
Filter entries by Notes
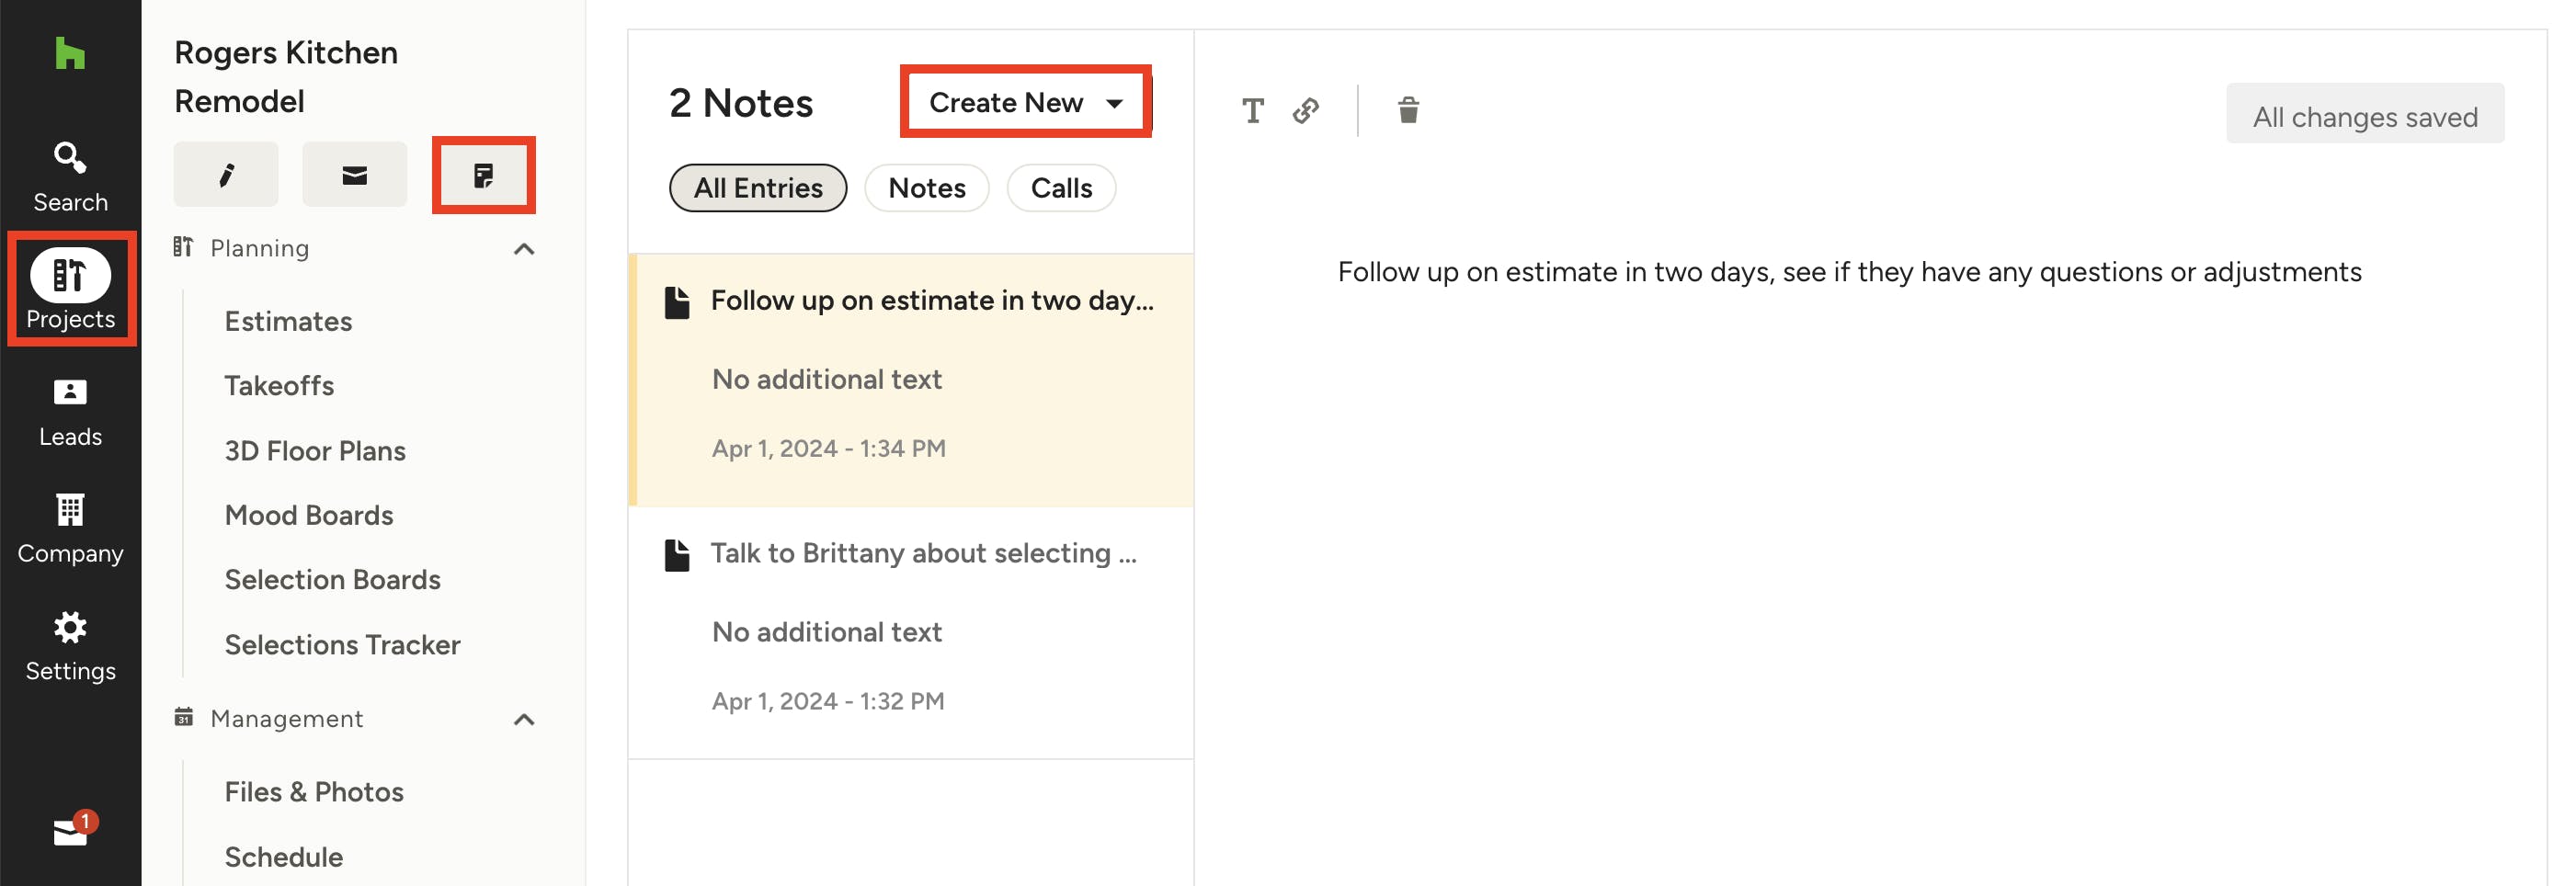[926, 188]
